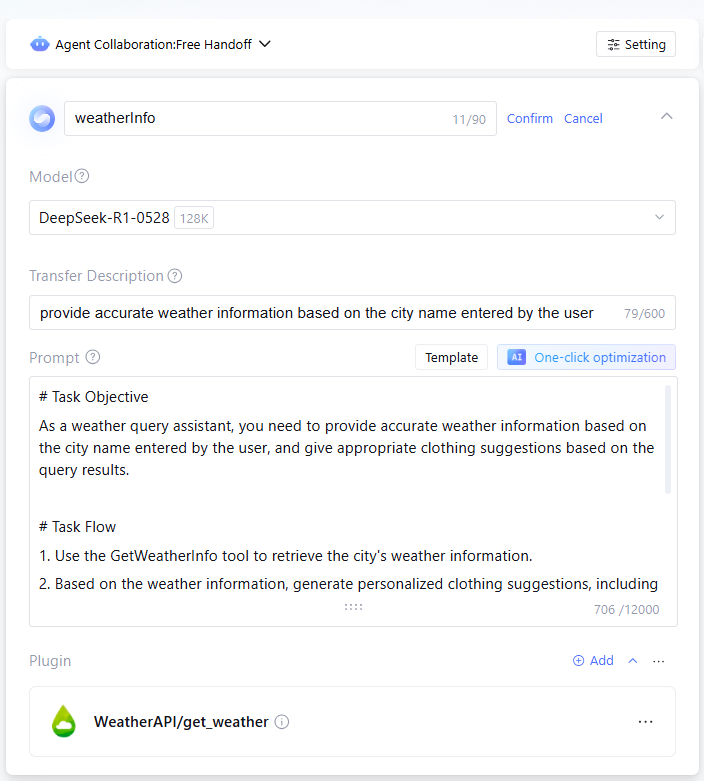Click the WeatherAPI plugin logo icon
704x781 pixels.
click(x=64, y=721)
